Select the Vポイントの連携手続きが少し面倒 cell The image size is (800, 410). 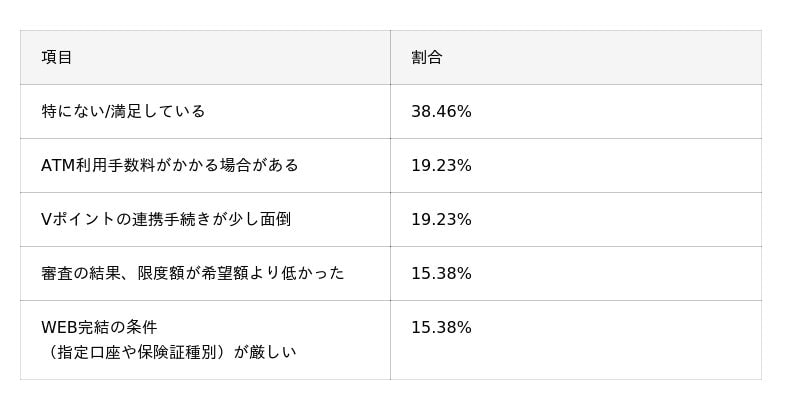pyautogui.click(x=166, y=220)
